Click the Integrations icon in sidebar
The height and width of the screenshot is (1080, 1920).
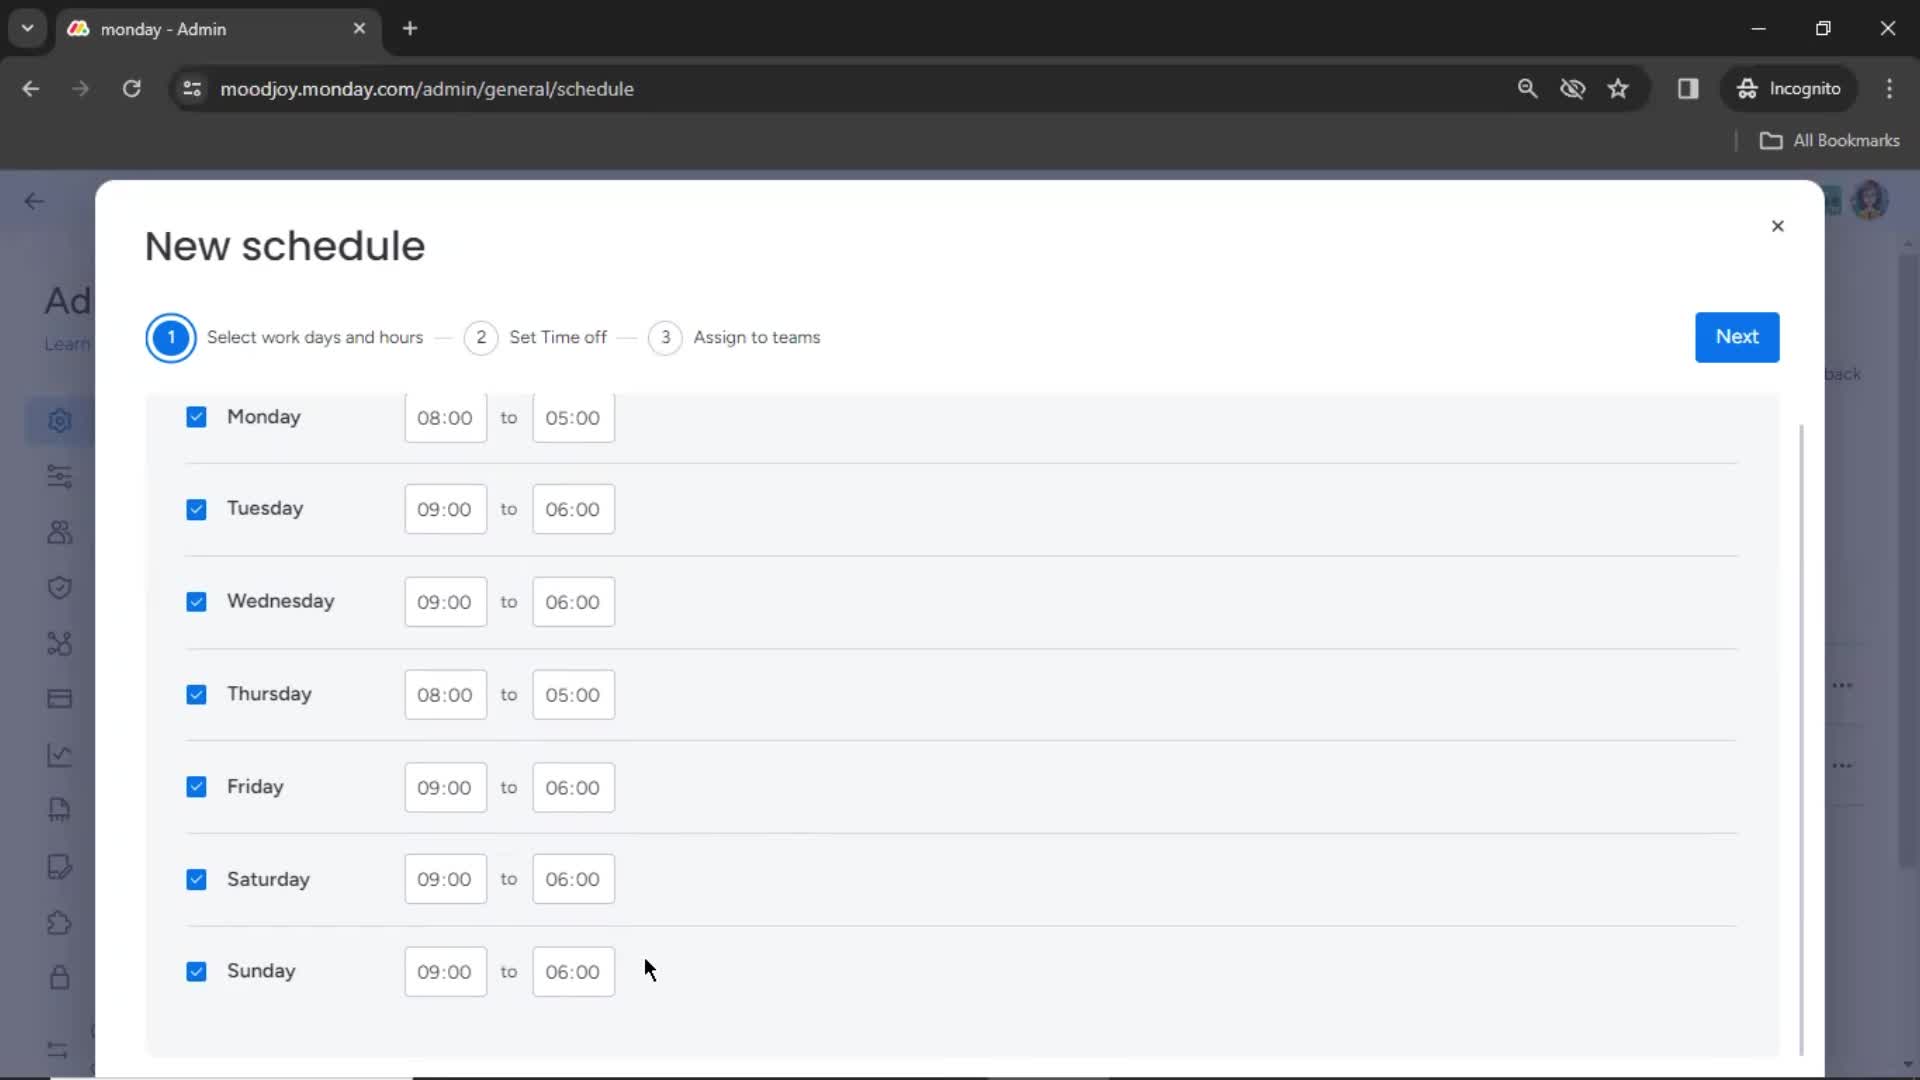point(58,644)
